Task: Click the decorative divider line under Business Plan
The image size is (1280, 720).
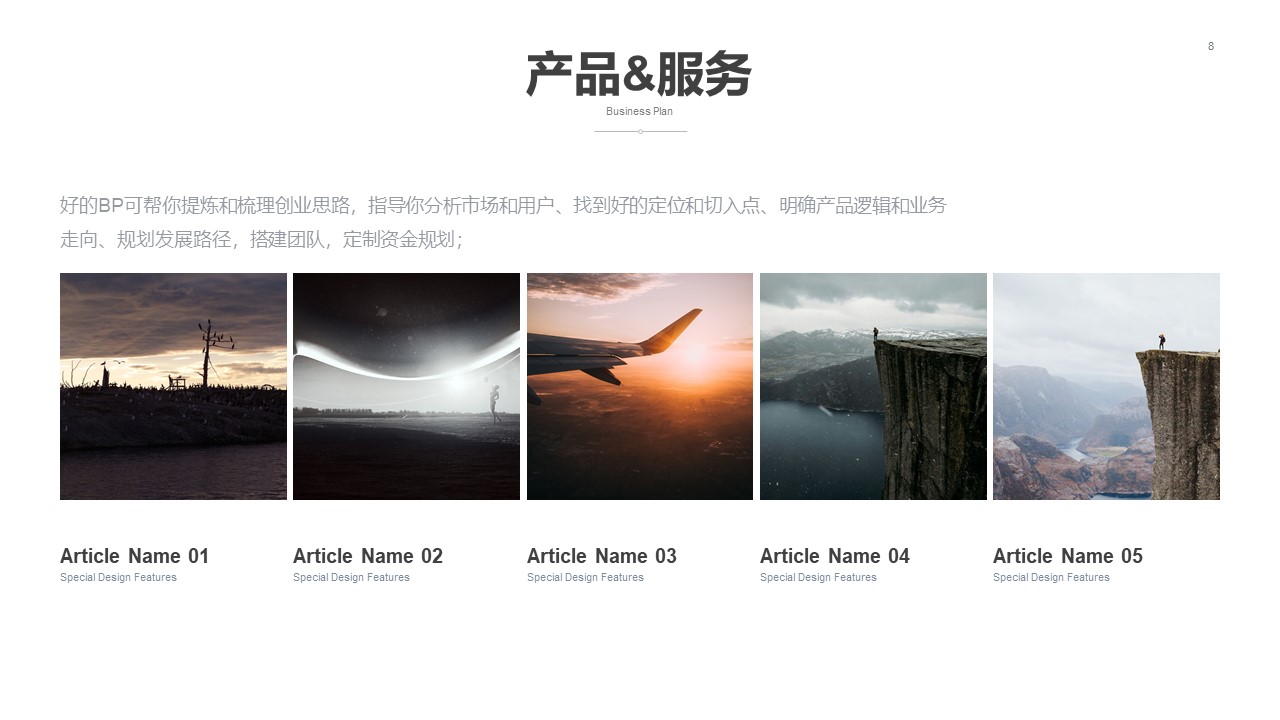Action: (x=640, y=131)
